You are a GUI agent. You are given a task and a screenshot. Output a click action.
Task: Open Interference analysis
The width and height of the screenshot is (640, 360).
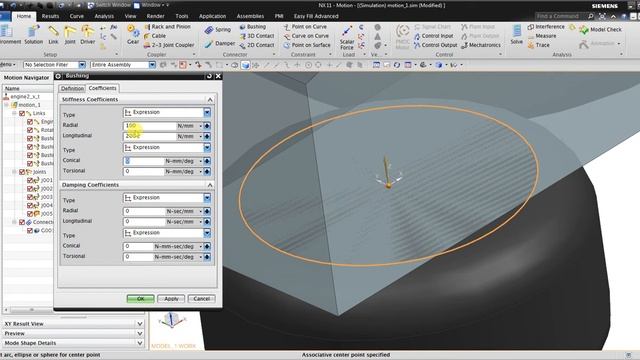point(546,27)
